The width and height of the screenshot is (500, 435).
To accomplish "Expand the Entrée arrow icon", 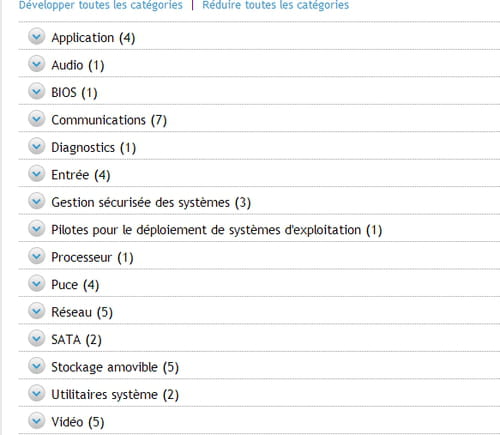I will tap(36, 173).
